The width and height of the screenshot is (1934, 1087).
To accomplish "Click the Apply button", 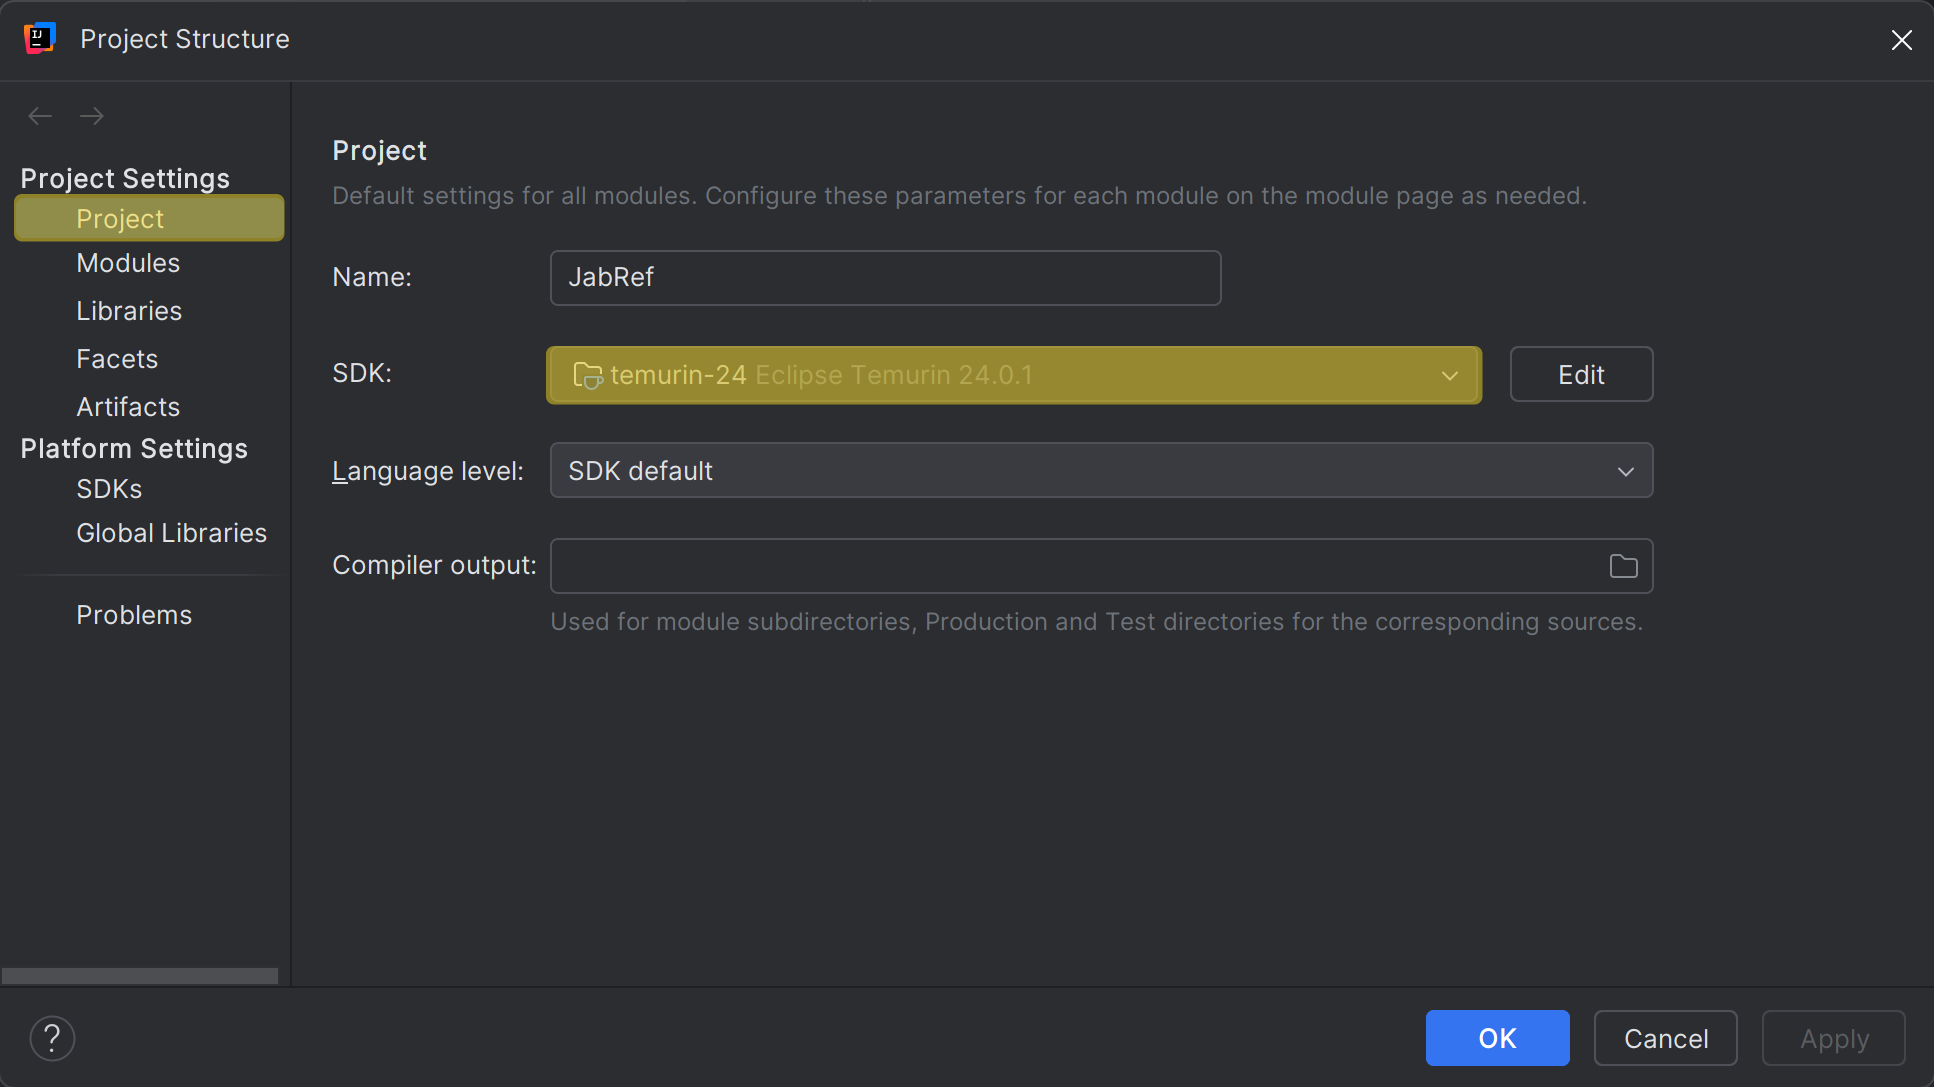I will pyautogui.click(x=1833, y=1038).
